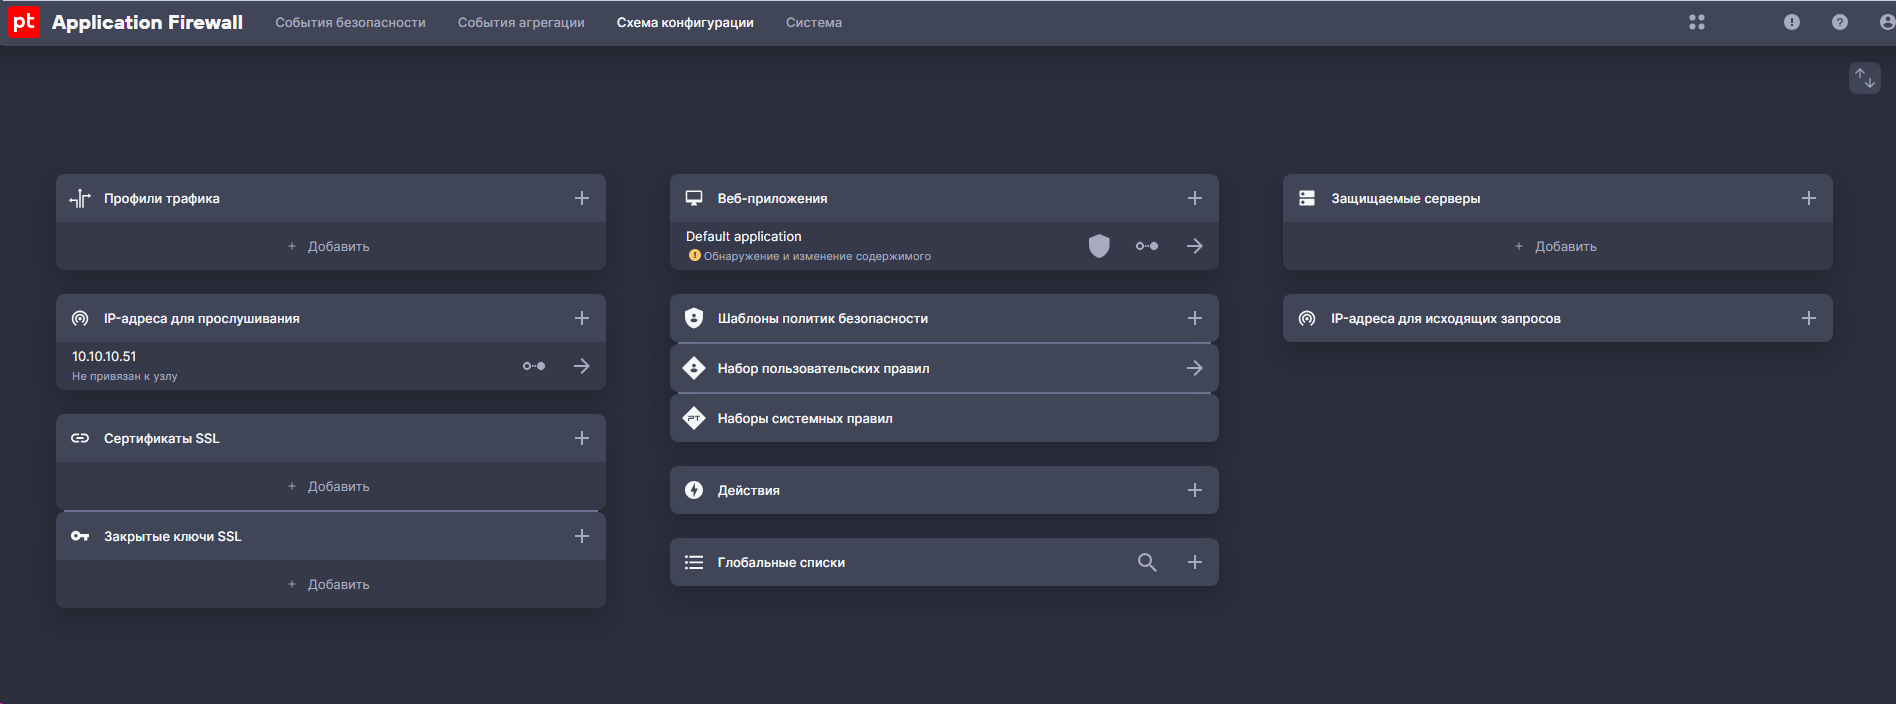Click the shield icon on Default application
This screenshot has height=704, width=1896.
1099,246
